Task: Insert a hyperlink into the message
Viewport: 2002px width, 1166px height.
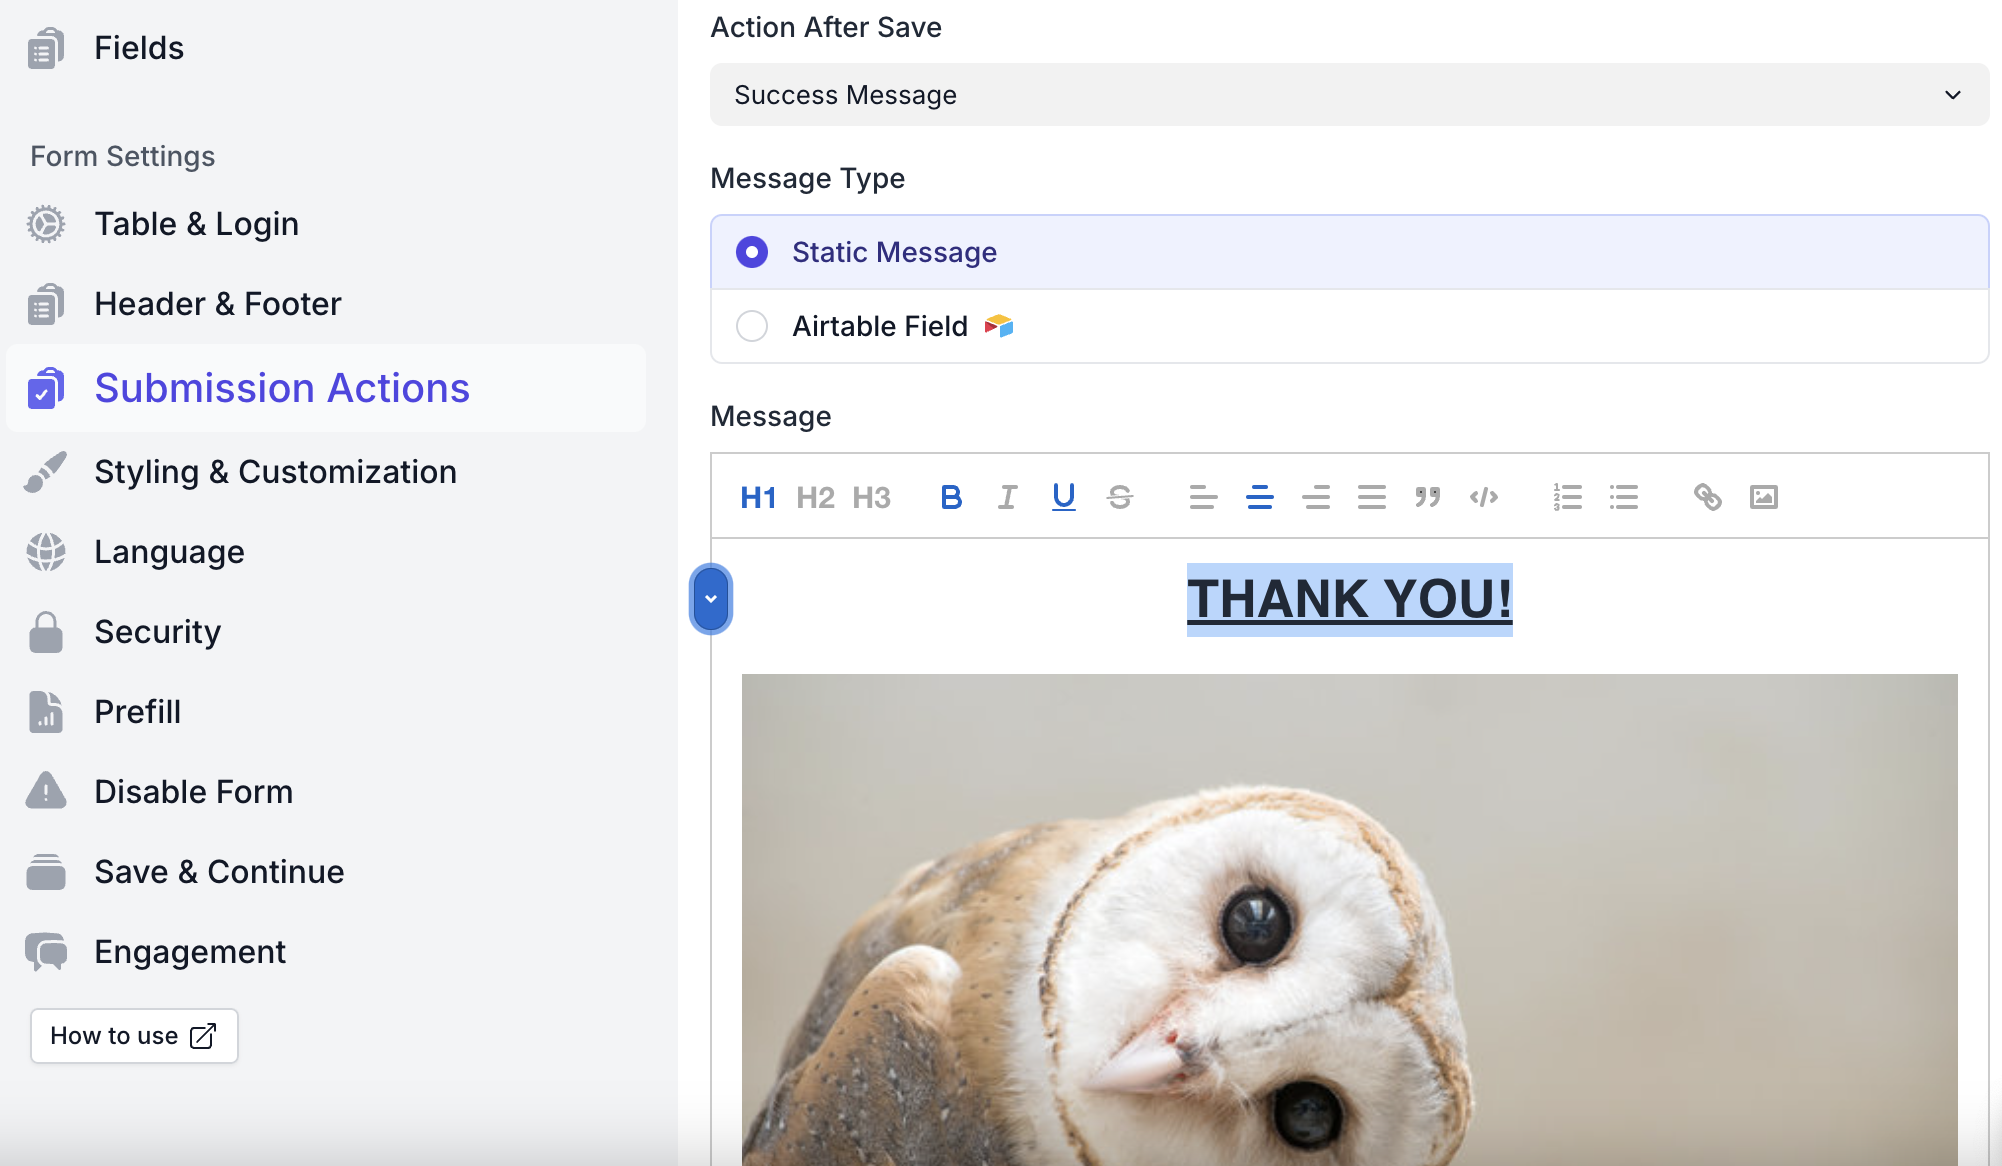Action: [x=1707, y=497]
